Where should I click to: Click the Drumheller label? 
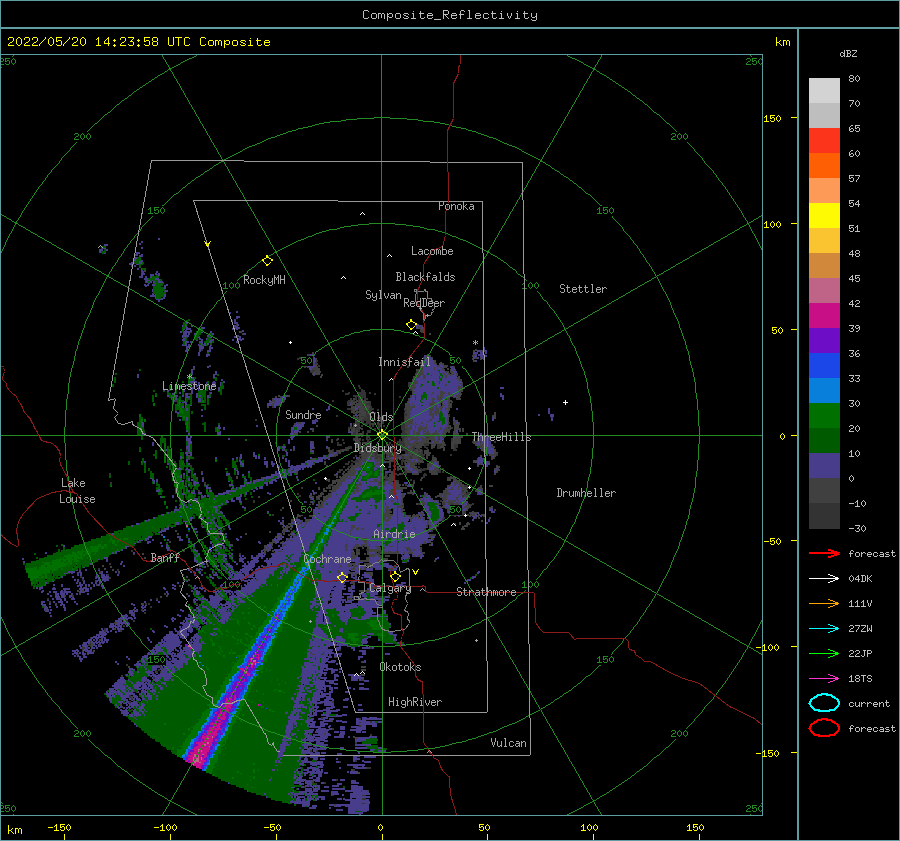tap(586, 493)
